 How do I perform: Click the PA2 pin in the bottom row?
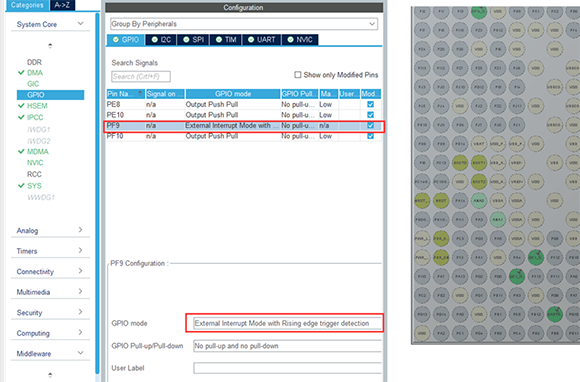point(441,333)
